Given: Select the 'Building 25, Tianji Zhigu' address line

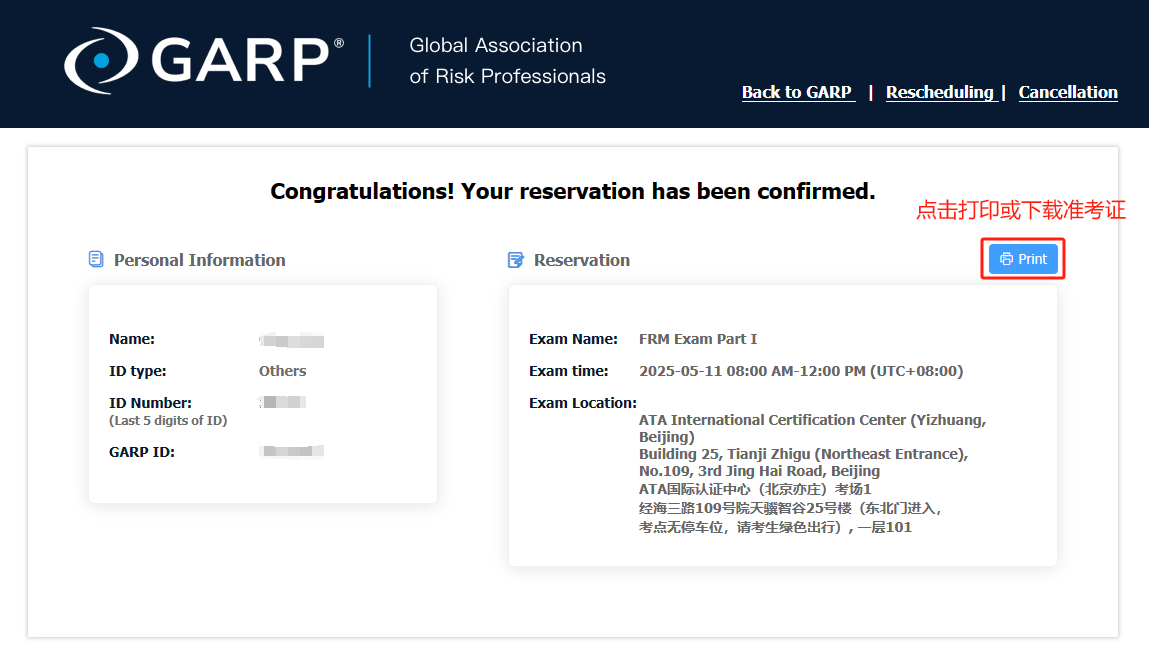Looking at the screenshot, I should pyautogui.click(x=803, y=454).
